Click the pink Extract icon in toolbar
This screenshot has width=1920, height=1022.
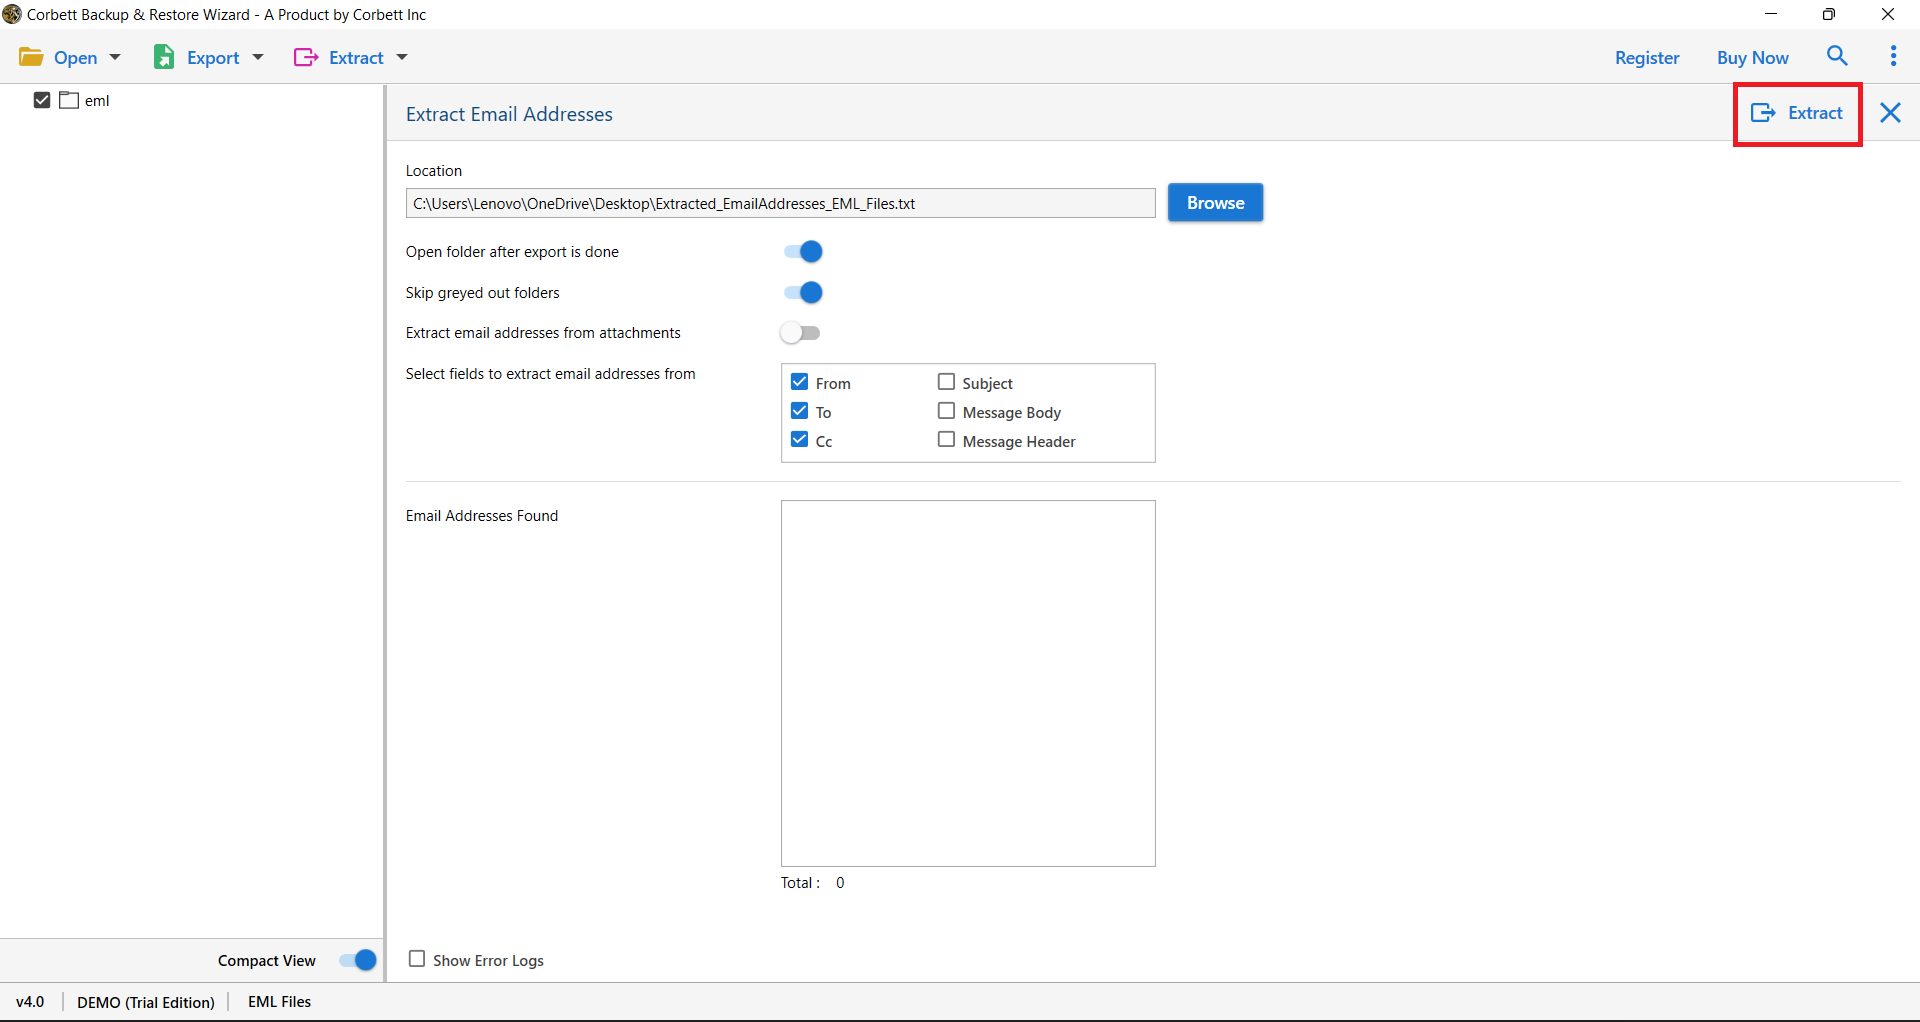pos(306,57)
